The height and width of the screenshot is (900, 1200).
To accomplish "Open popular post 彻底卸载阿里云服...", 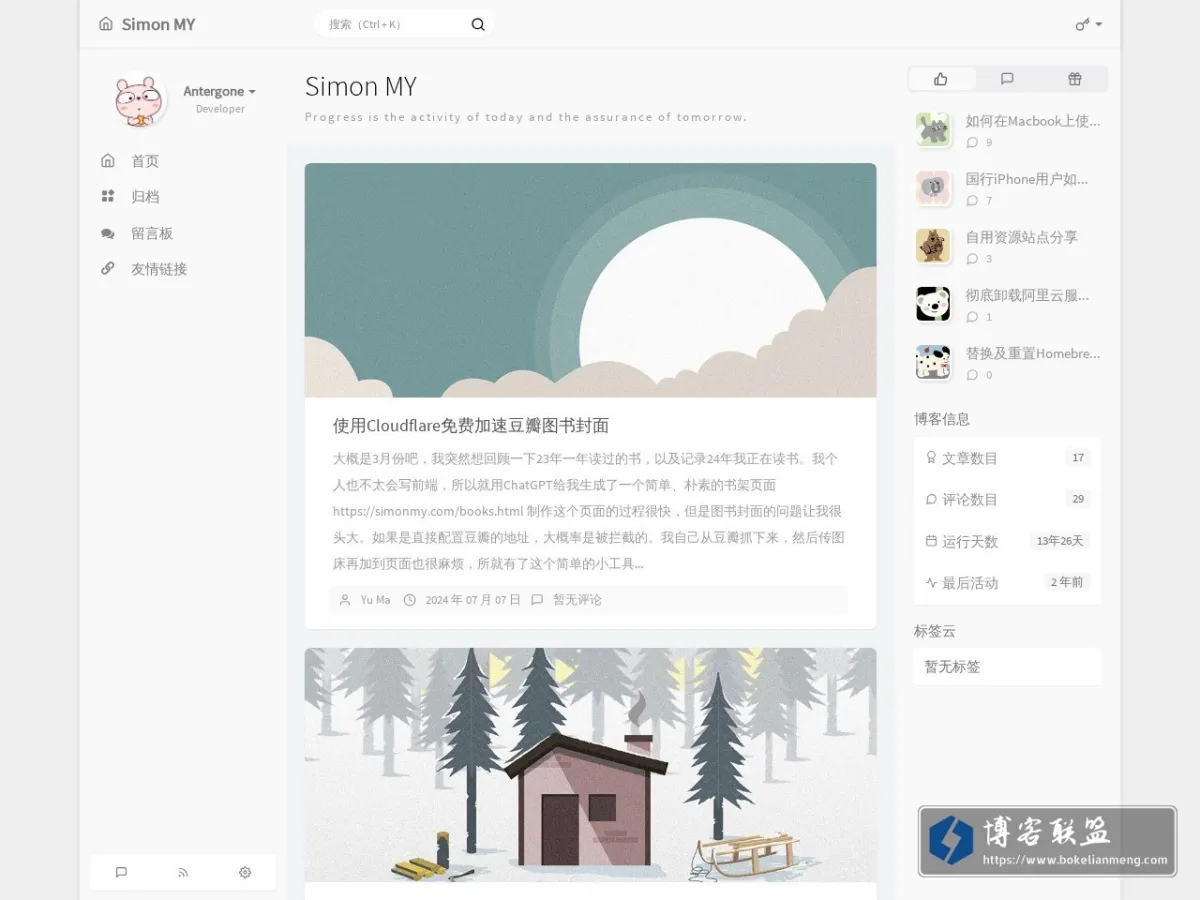I will tap(1027, 295).
